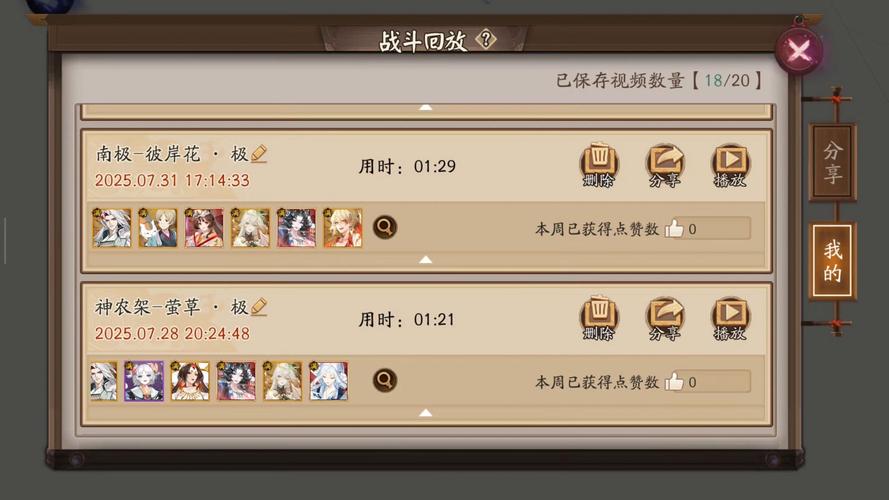The height and width of the screenshot is (500, 889).
Task: Edit the 神农架-萤草 replay name pencil
Action: tap(259, 307)
